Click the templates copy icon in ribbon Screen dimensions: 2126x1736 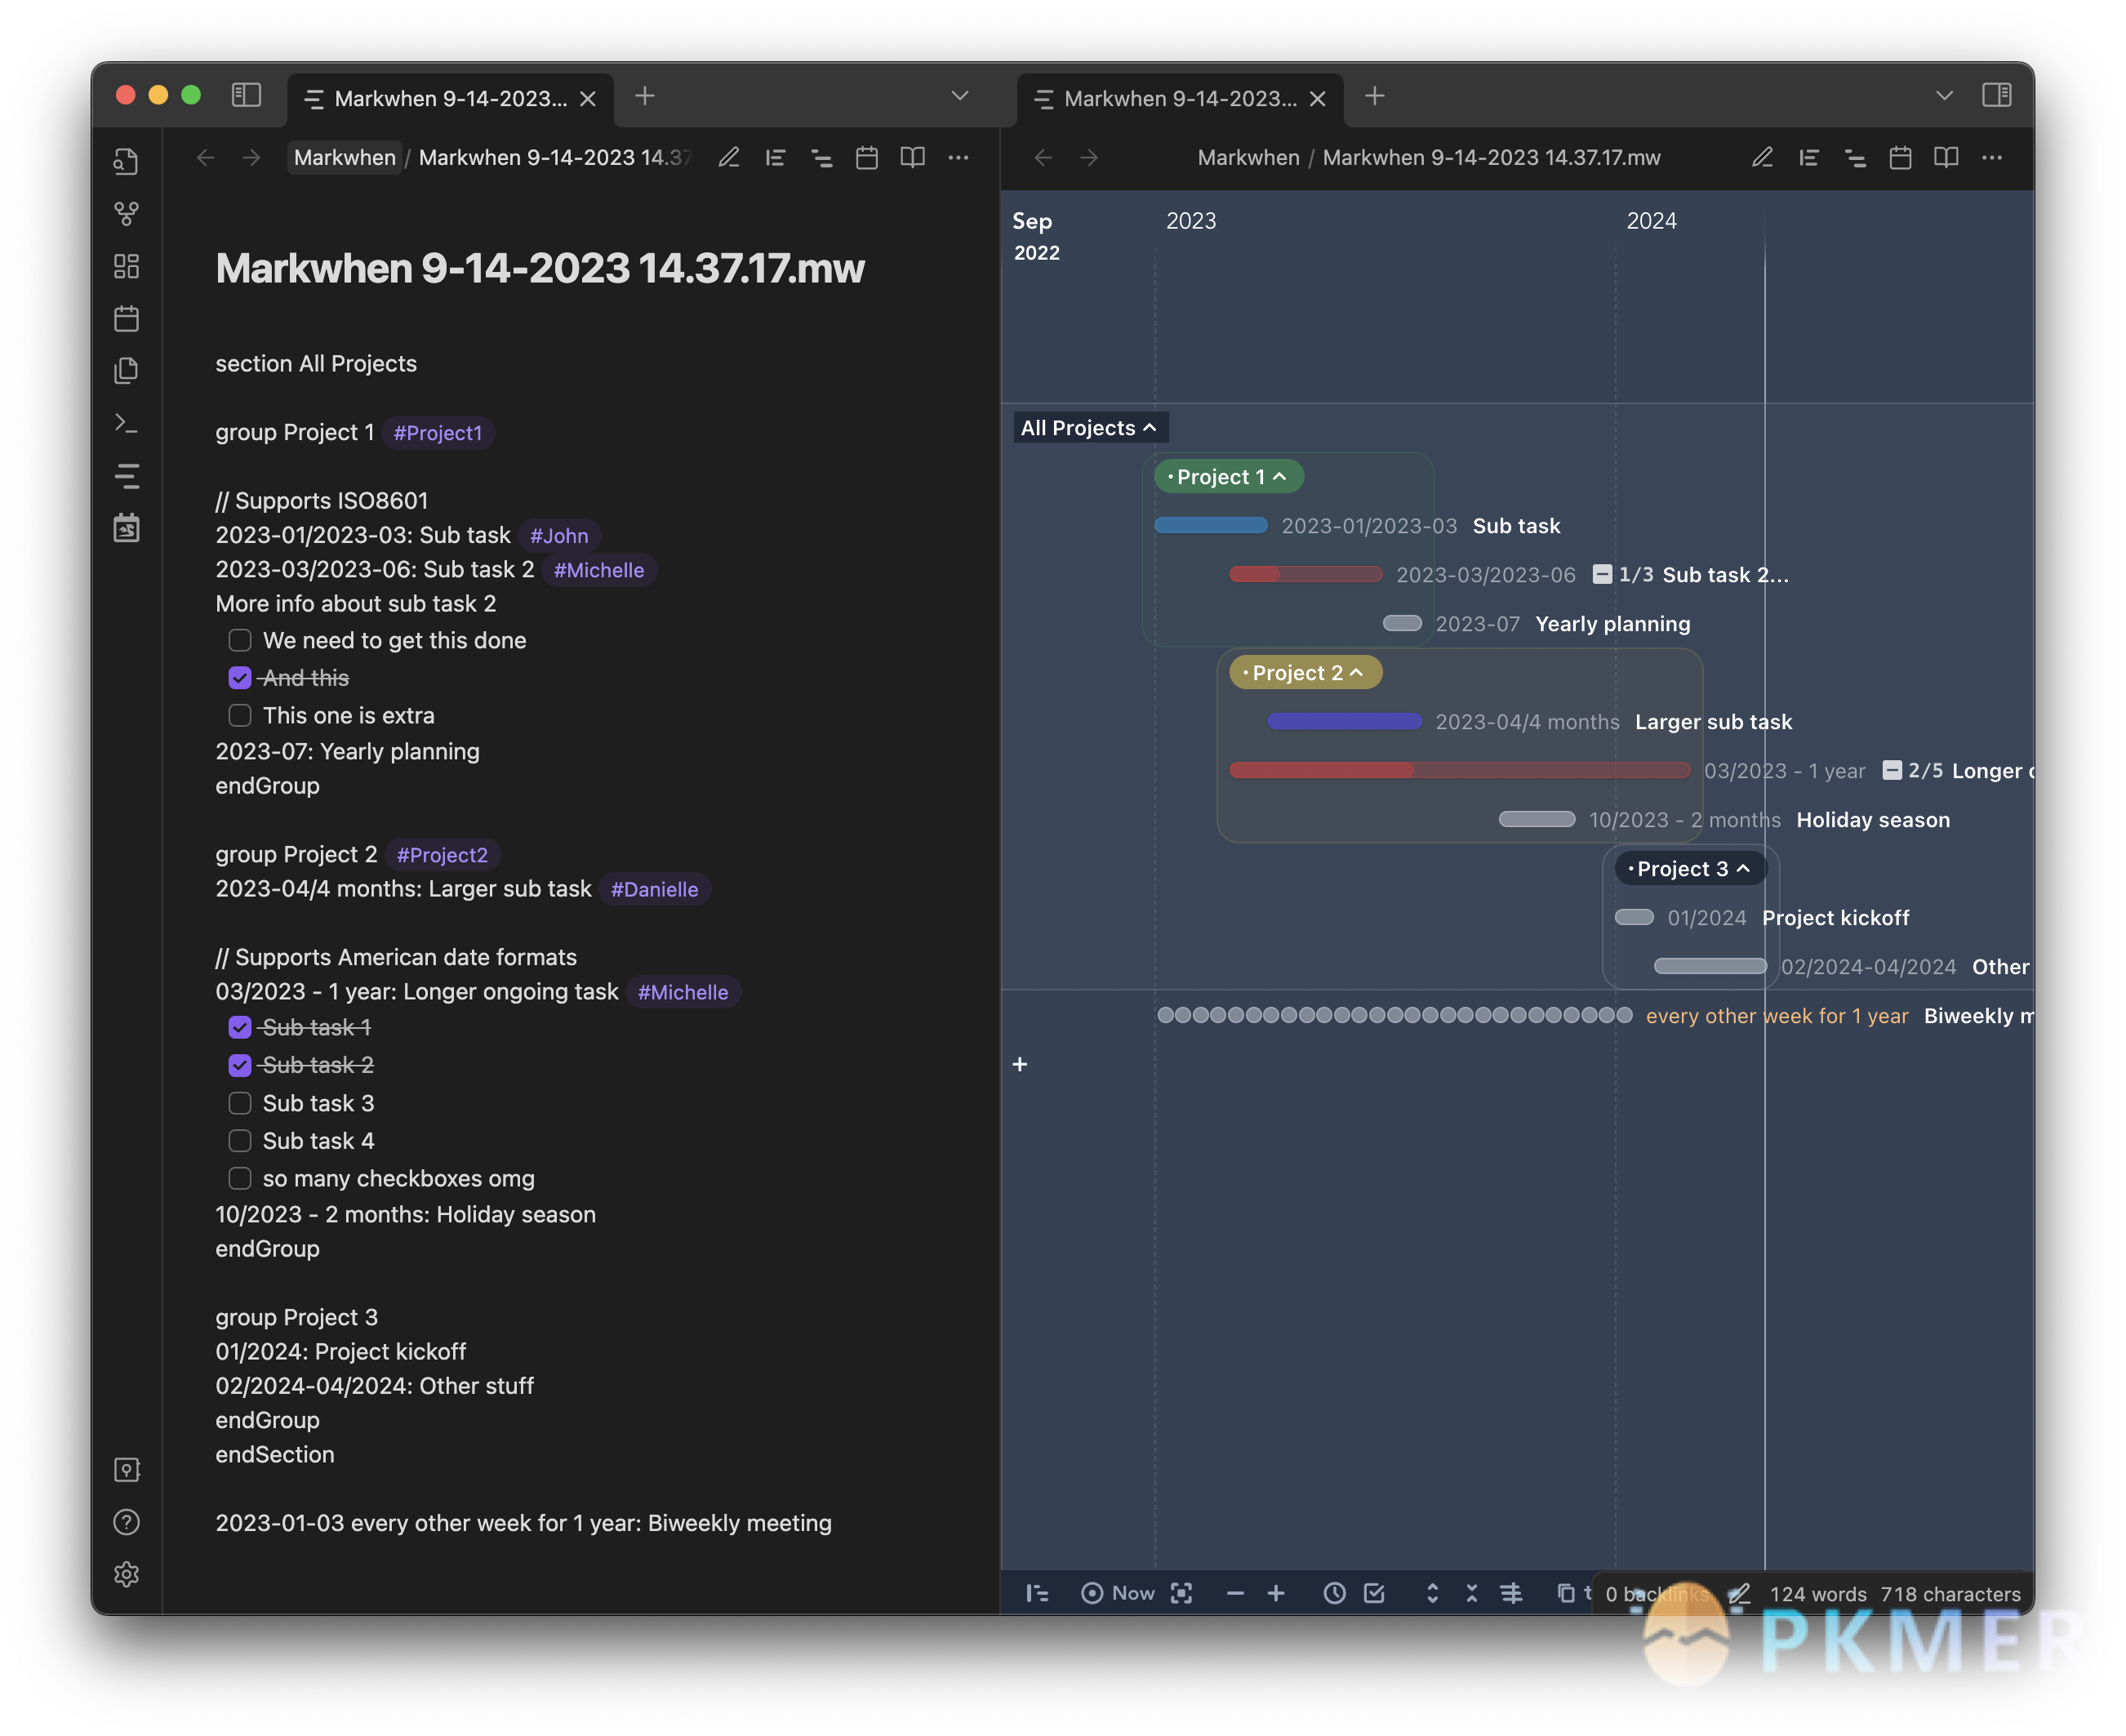[126, 371]
